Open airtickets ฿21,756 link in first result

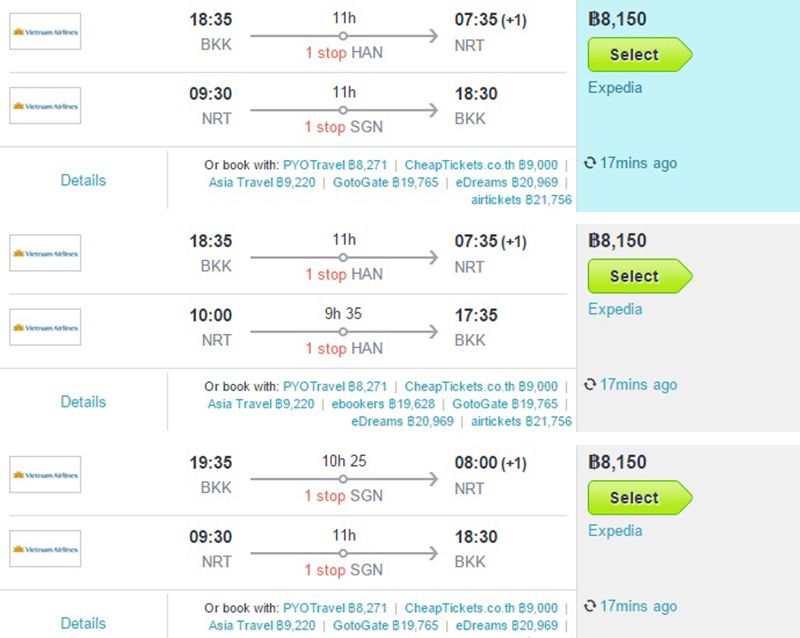click(x=521, y=200)
